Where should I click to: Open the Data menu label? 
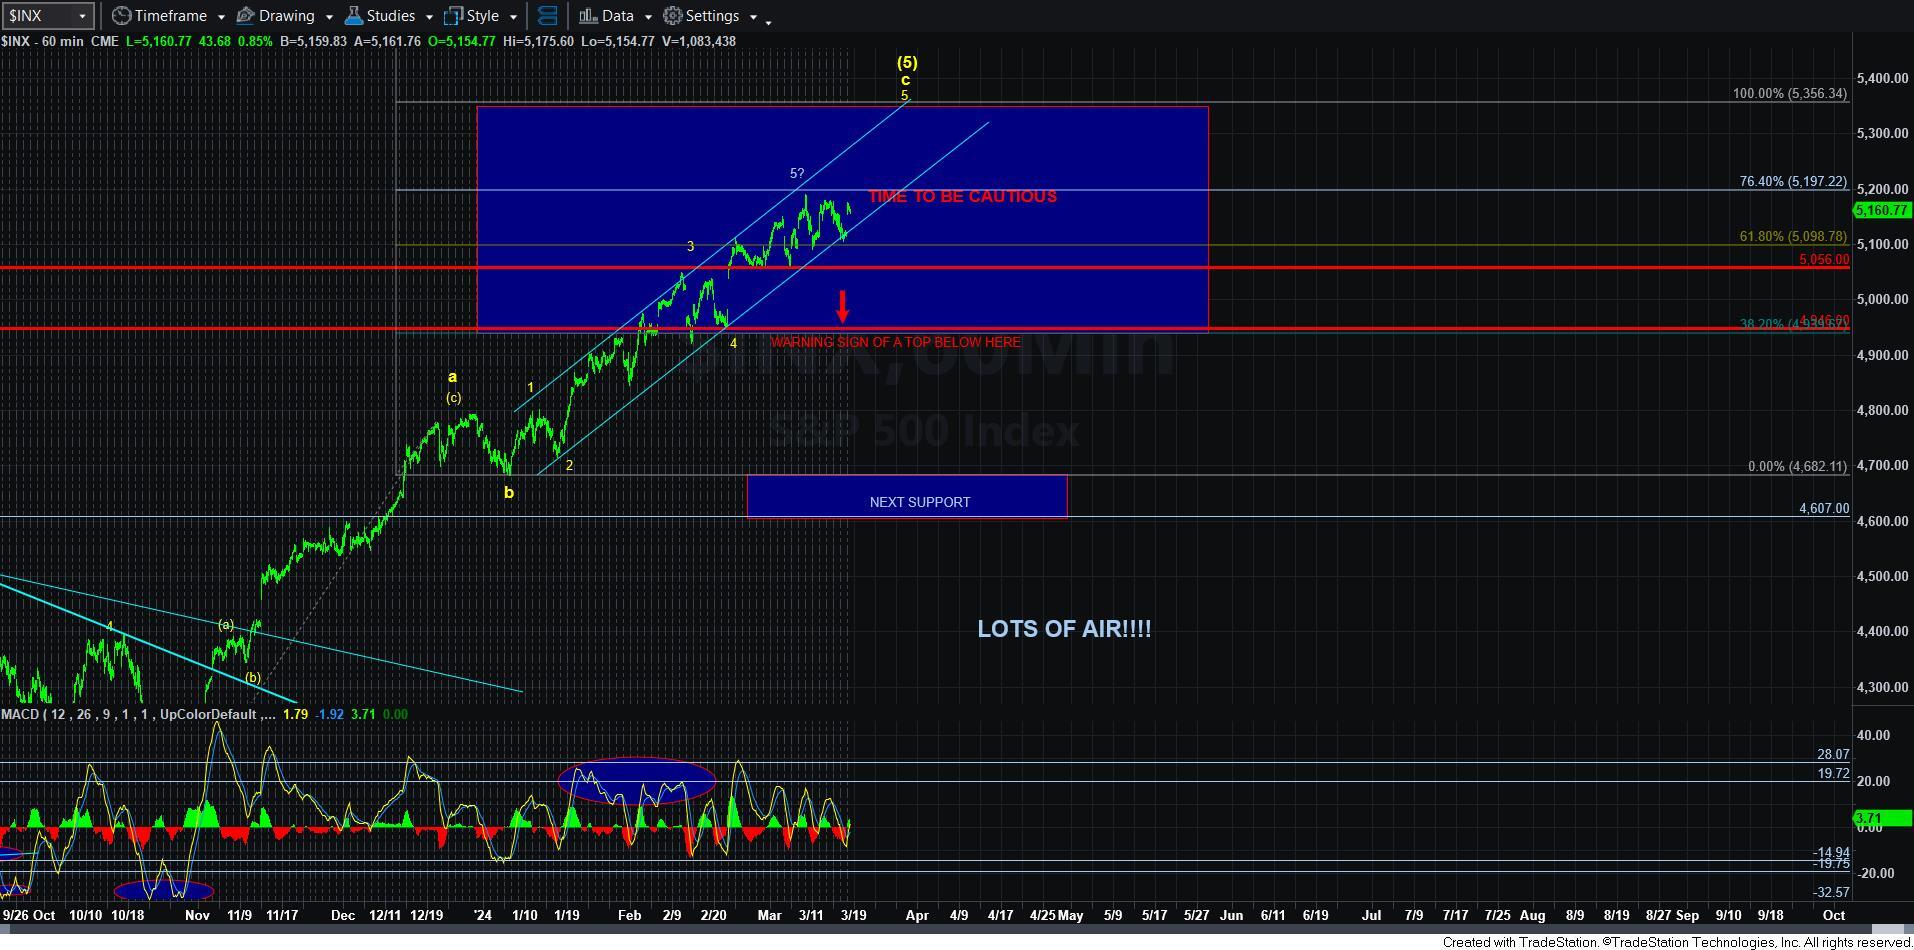(617, 16)
